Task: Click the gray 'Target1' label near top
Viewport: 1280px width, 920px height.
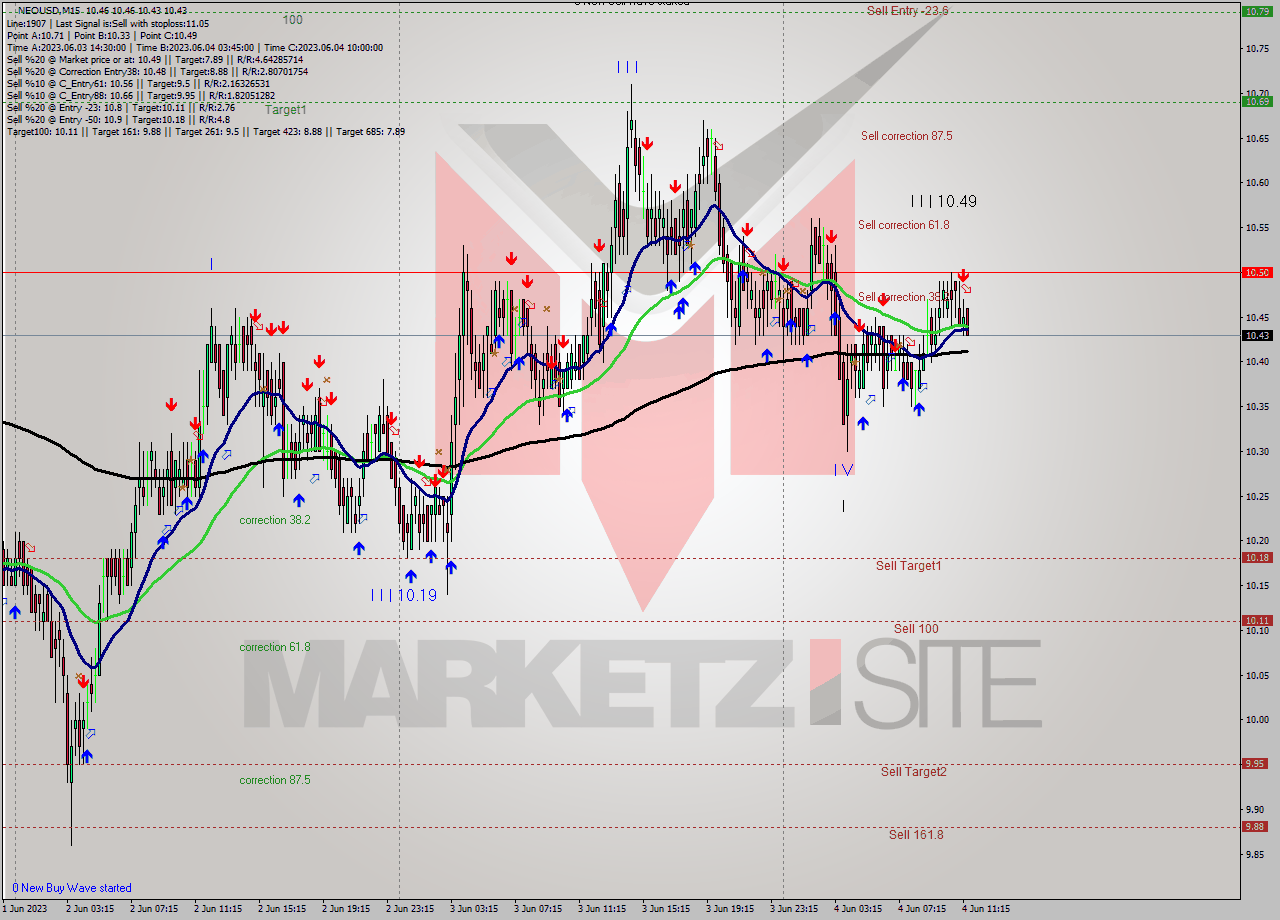Action: pyautogui.click(x=286, y=110)
